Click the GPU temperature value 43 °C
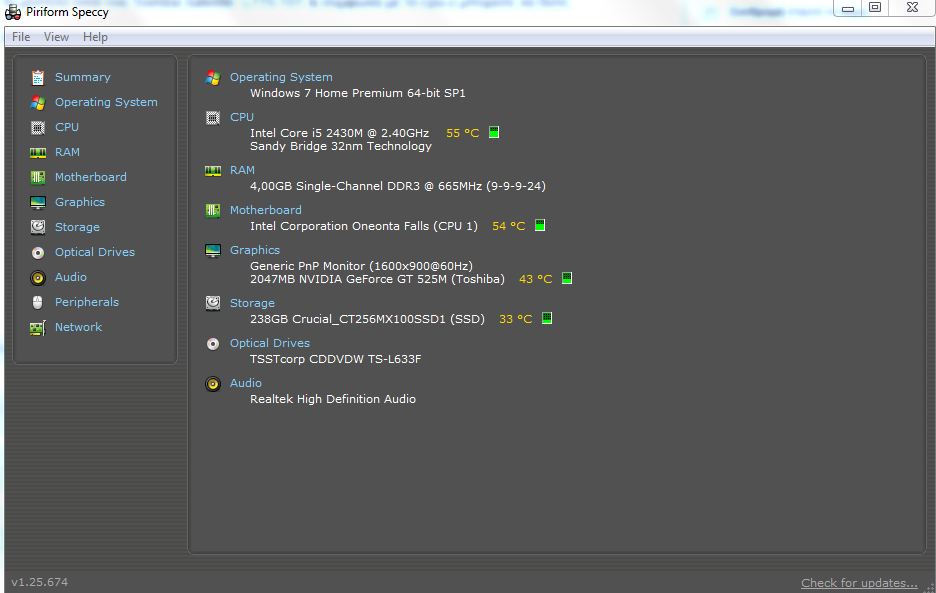This screenshot has width=936, height=593. (x=536, y=279)
